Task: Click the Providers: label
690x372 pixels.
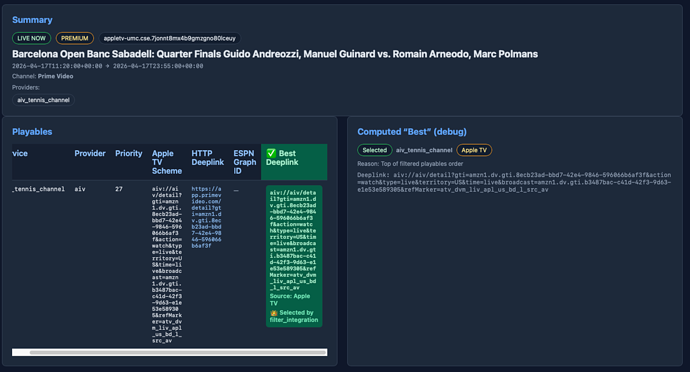Action: click(26, 87)
